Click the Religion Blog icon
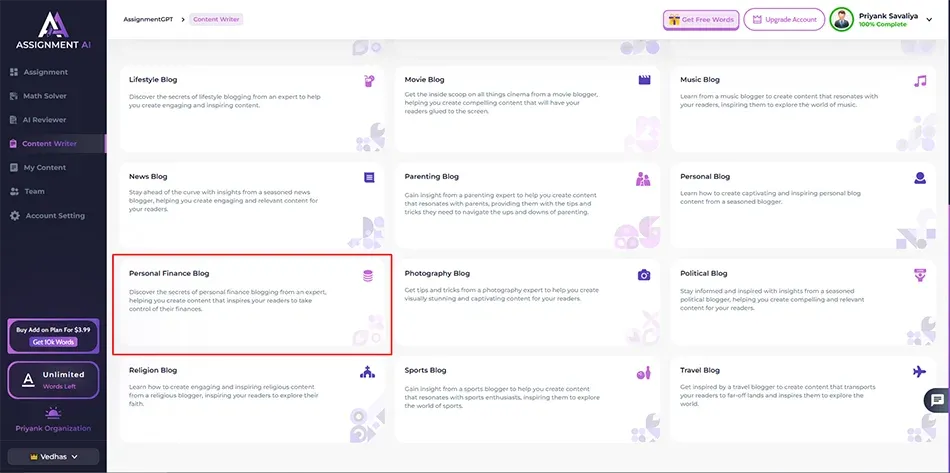 (x=368, y=372)
